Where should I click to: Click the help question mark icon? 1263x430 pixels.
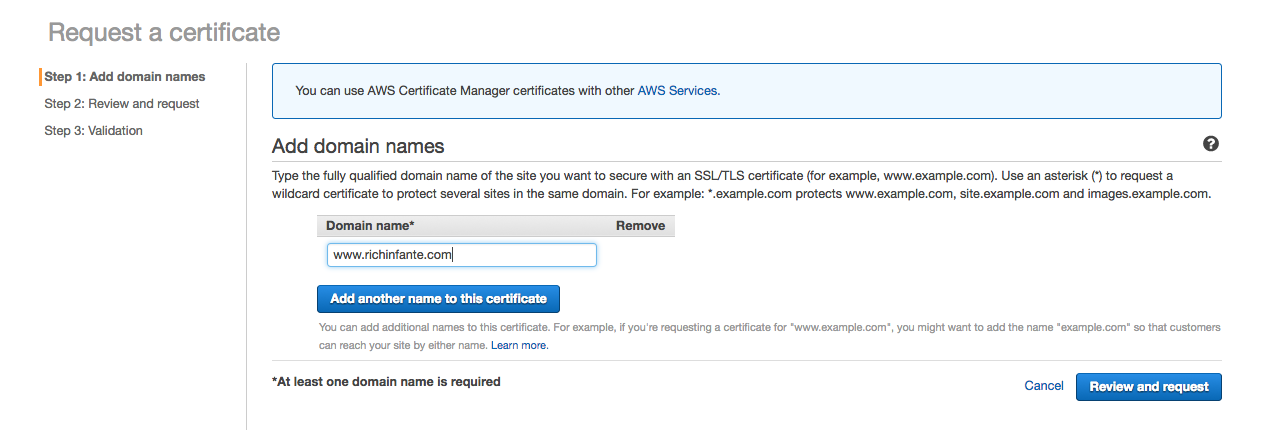[x=1211, y=144]
